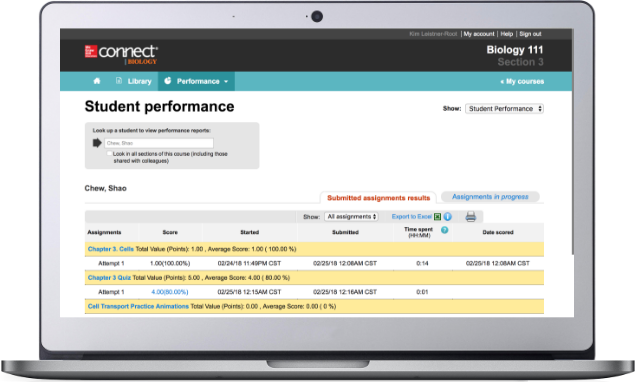Screen dimensions: 635x382
Task: Click the 1.00(100.00%) score cell
Action: point(170,263)
